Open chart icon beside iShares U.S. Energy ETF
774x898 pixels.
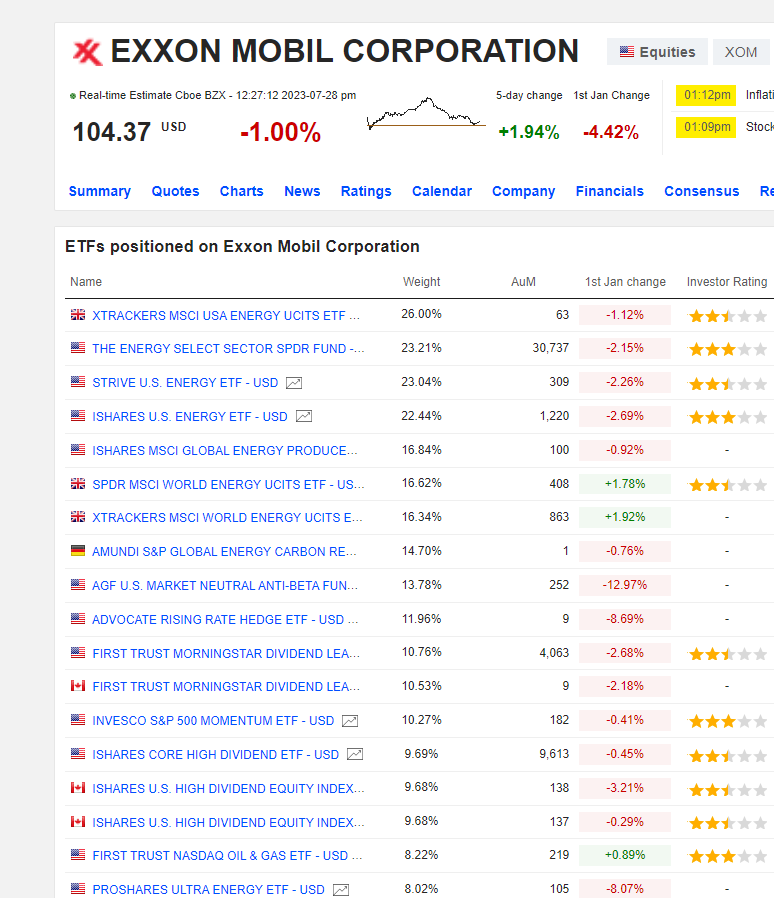304,416
